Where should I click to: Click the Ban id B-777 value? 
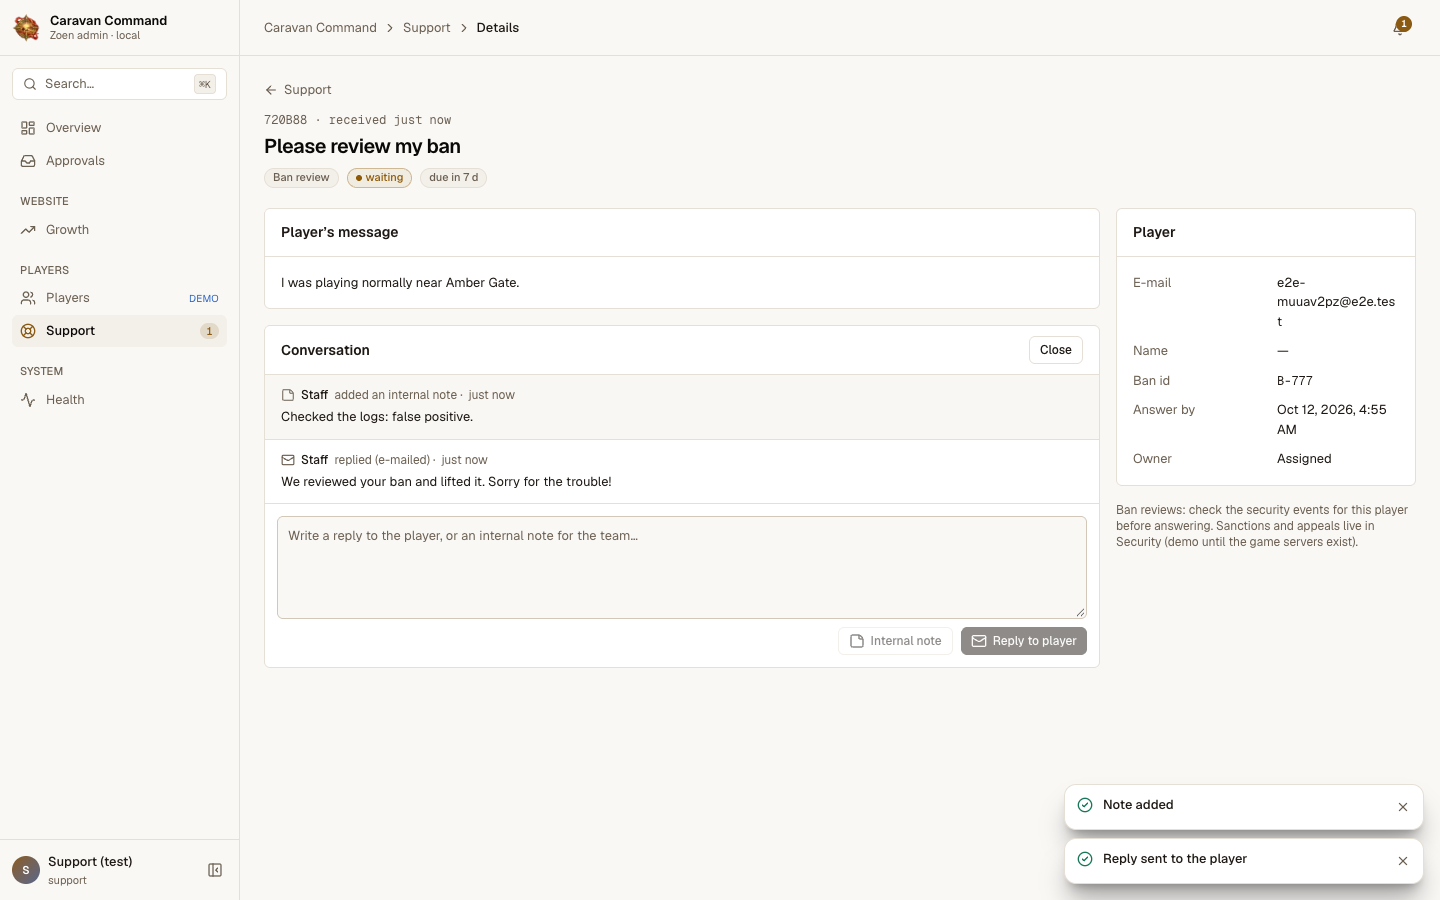coord(1295,381)
